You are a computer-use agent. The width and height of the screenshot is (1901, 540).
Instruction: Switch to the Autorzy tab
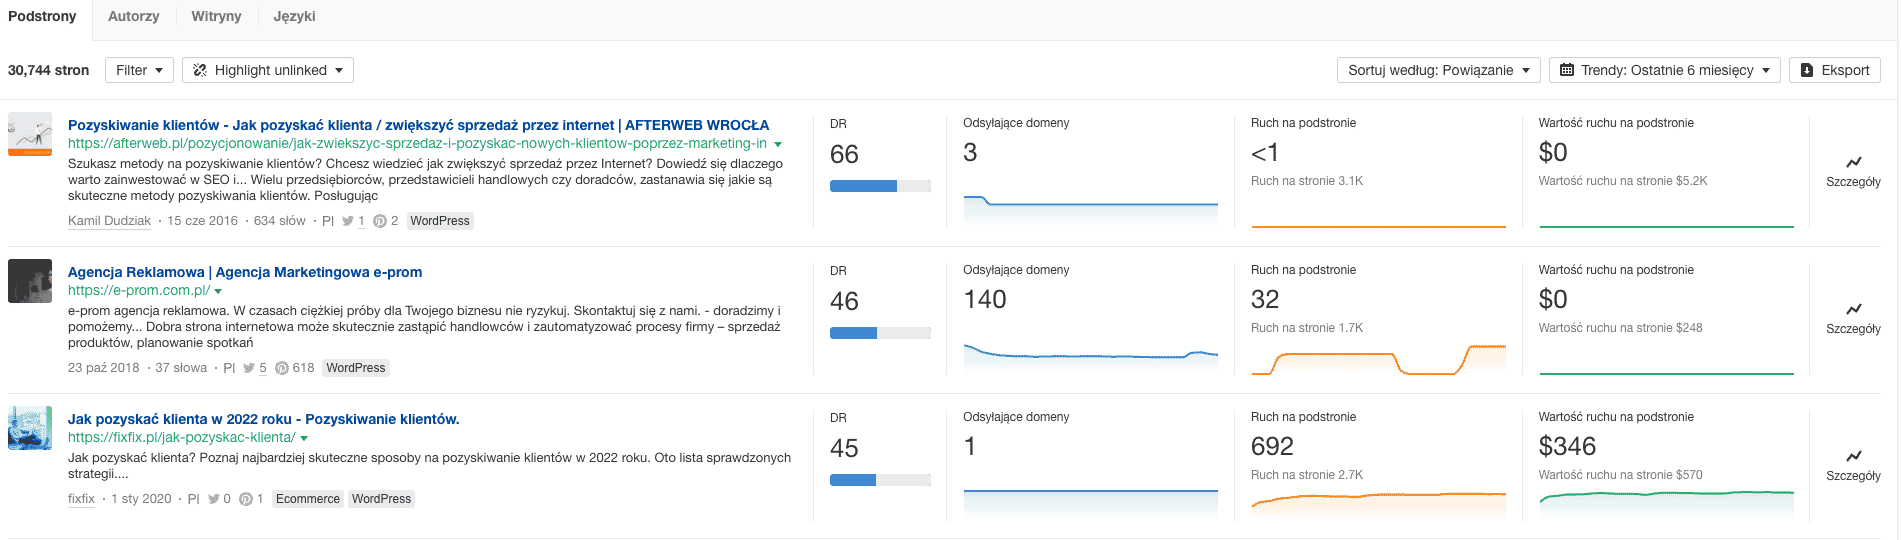tap(134, 16)
